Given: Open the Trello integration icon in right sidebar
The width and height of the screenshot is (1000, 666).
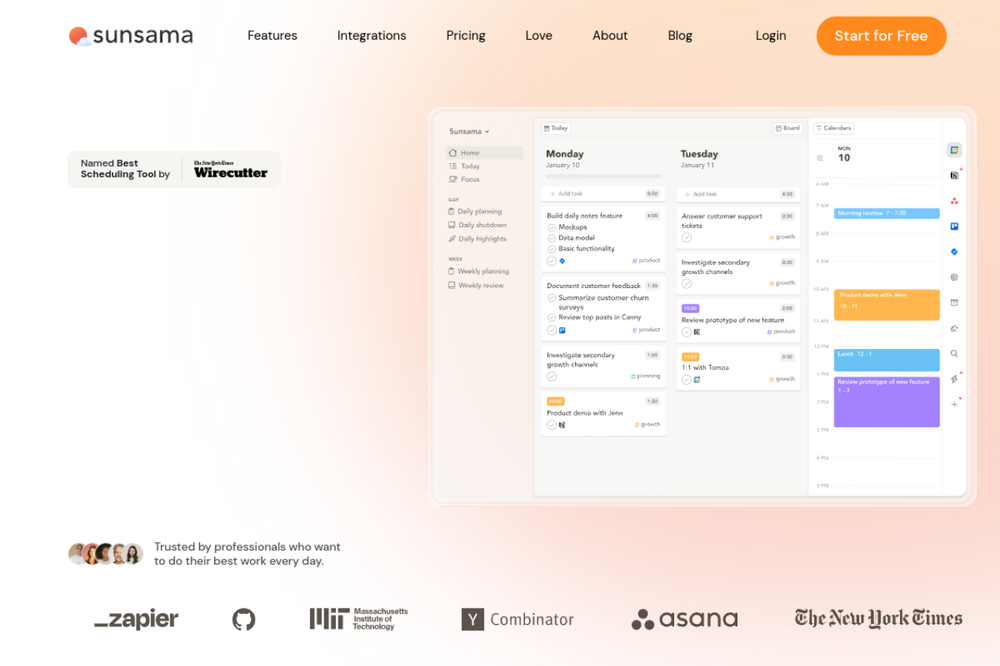Looking at the screenshot, I should point(954,226).
